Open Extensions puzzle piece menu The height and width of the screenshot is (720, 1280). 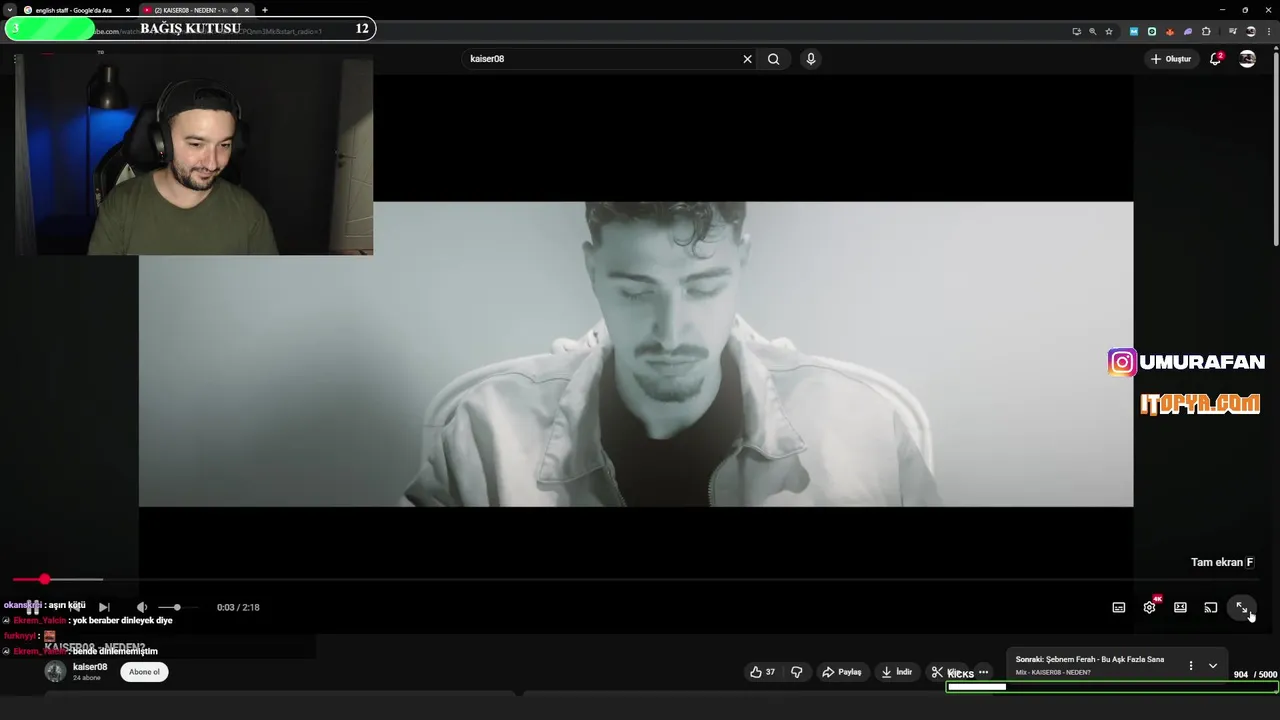coord(1206,31)
